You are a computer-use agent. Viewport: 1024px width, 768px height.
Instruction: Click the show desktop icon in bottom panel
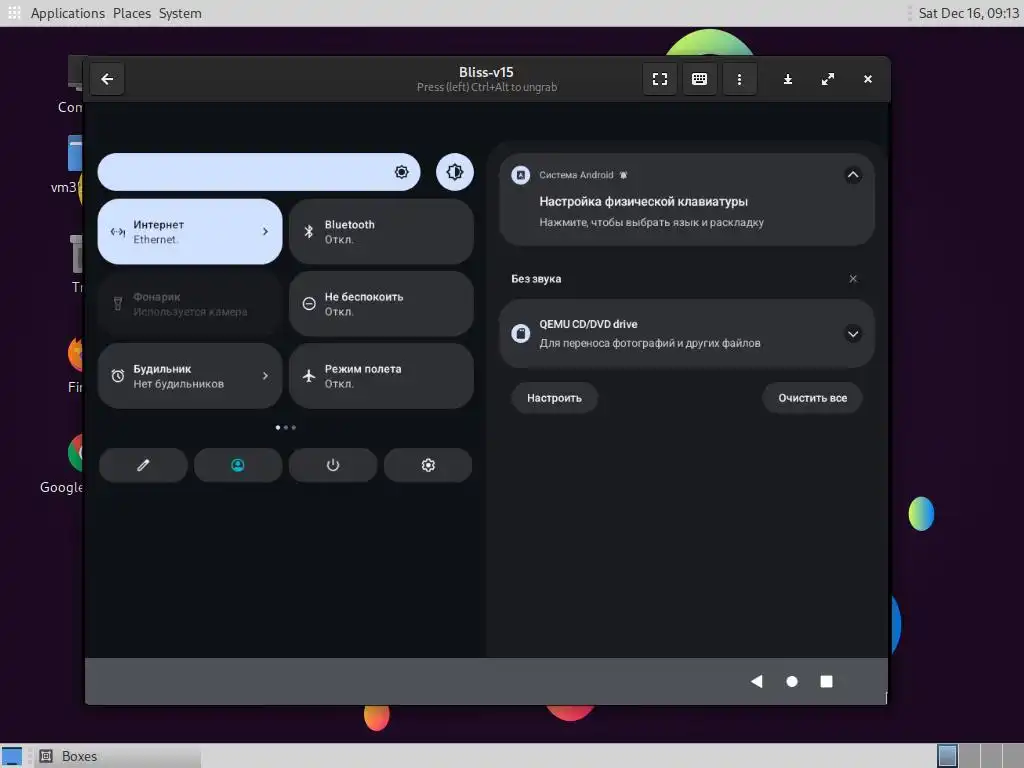12,756
